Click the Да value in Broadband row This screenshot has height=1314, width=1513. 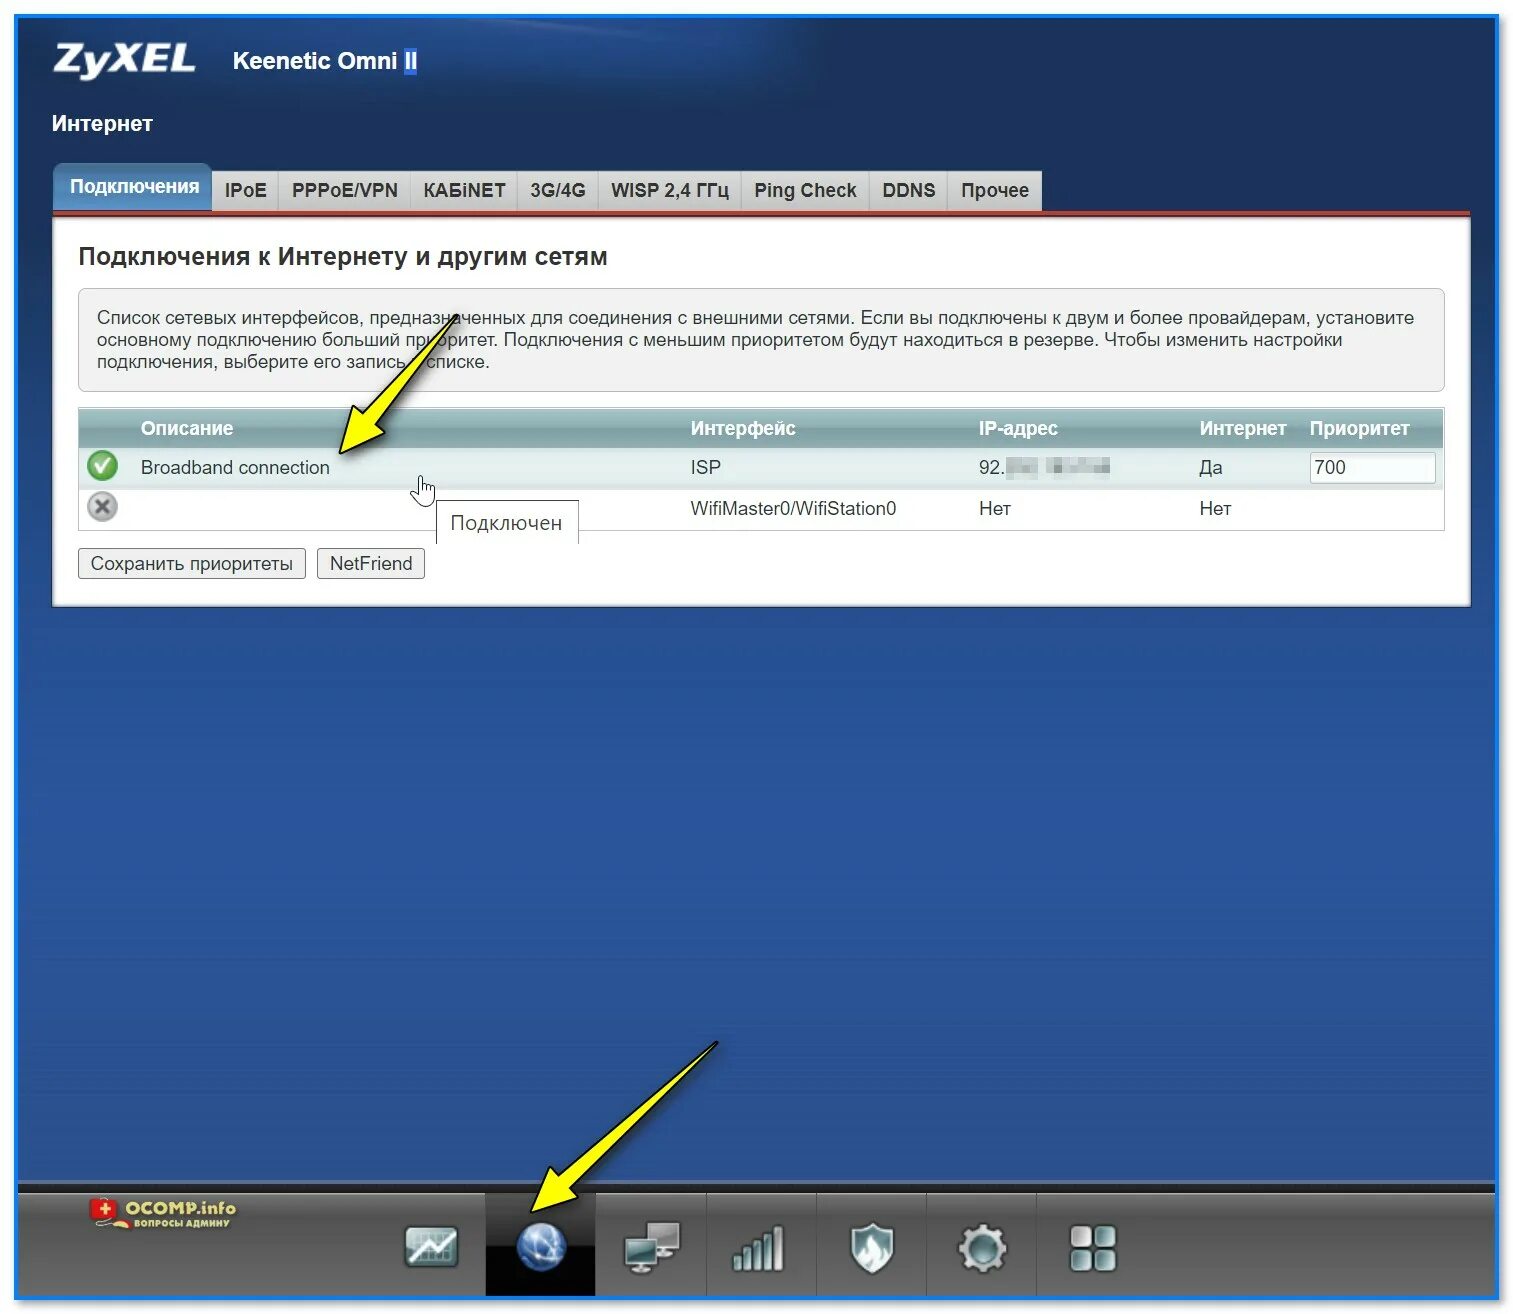(x=1210, y=467)
